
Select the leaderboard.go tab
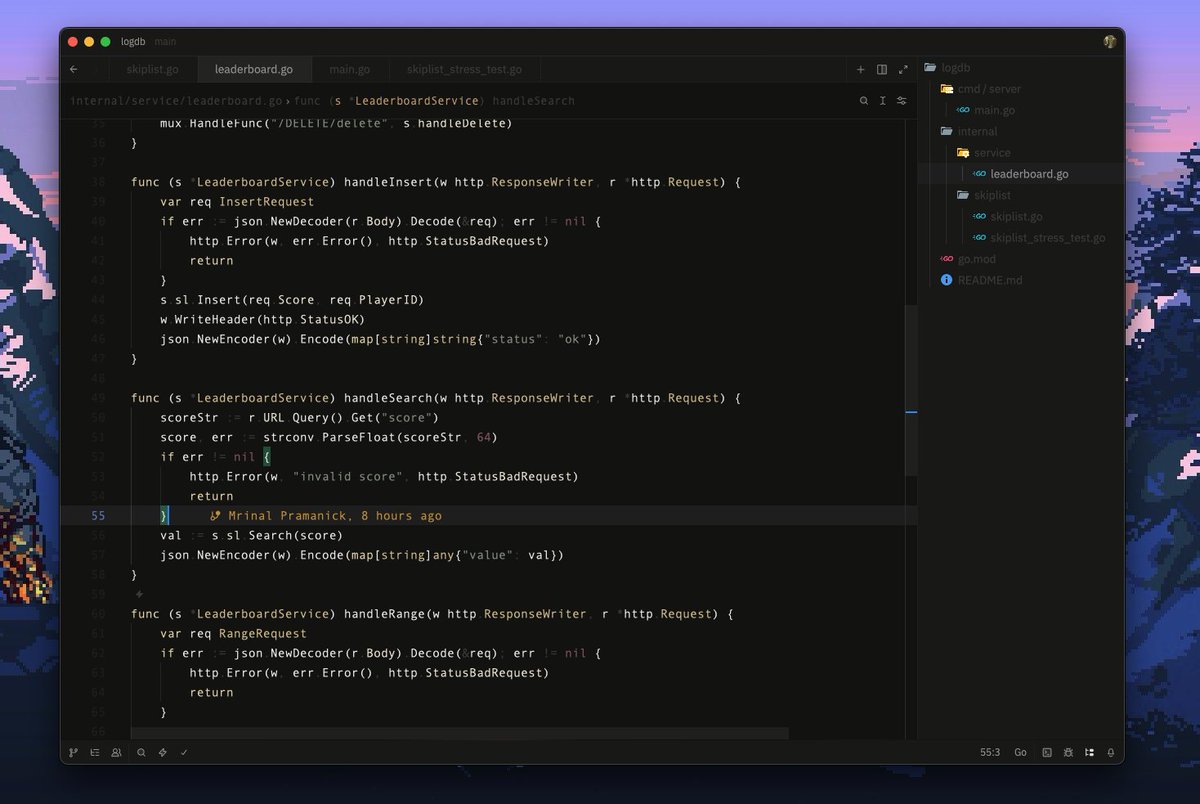(x=254, y=70)
